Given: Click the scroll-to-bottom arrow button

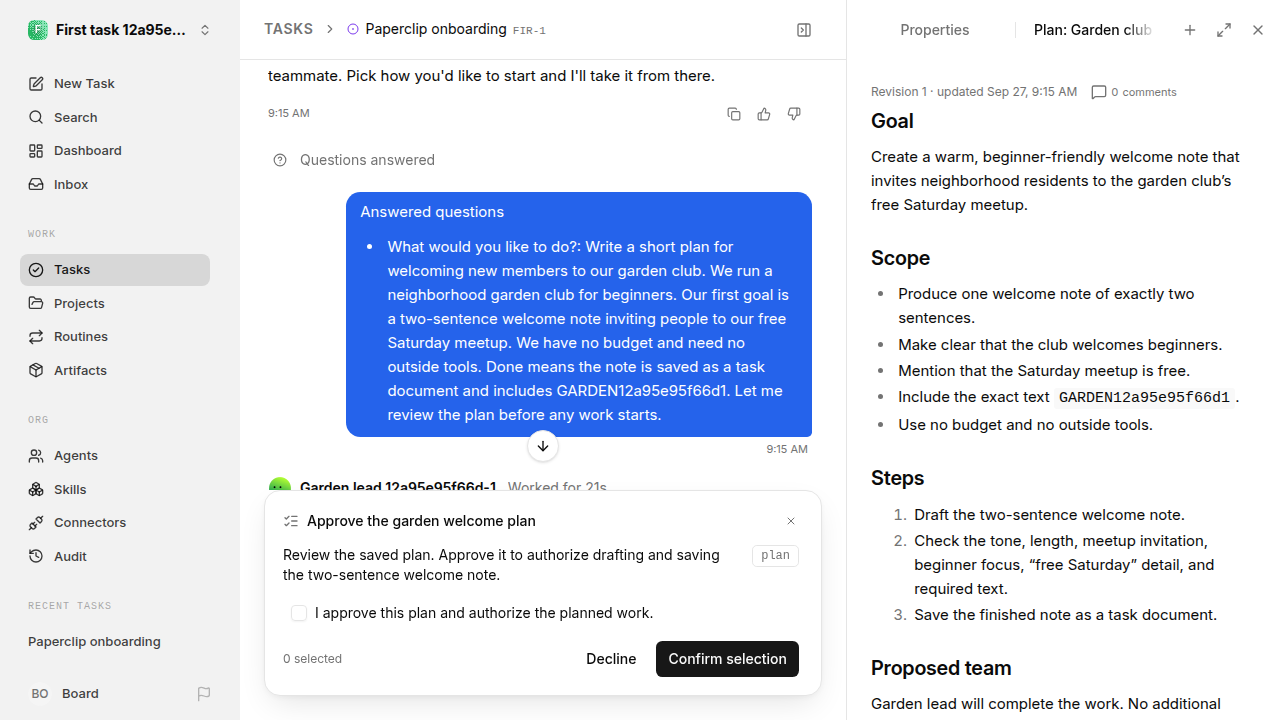Looking at the screenshot, I should click(x=543, y=446).
